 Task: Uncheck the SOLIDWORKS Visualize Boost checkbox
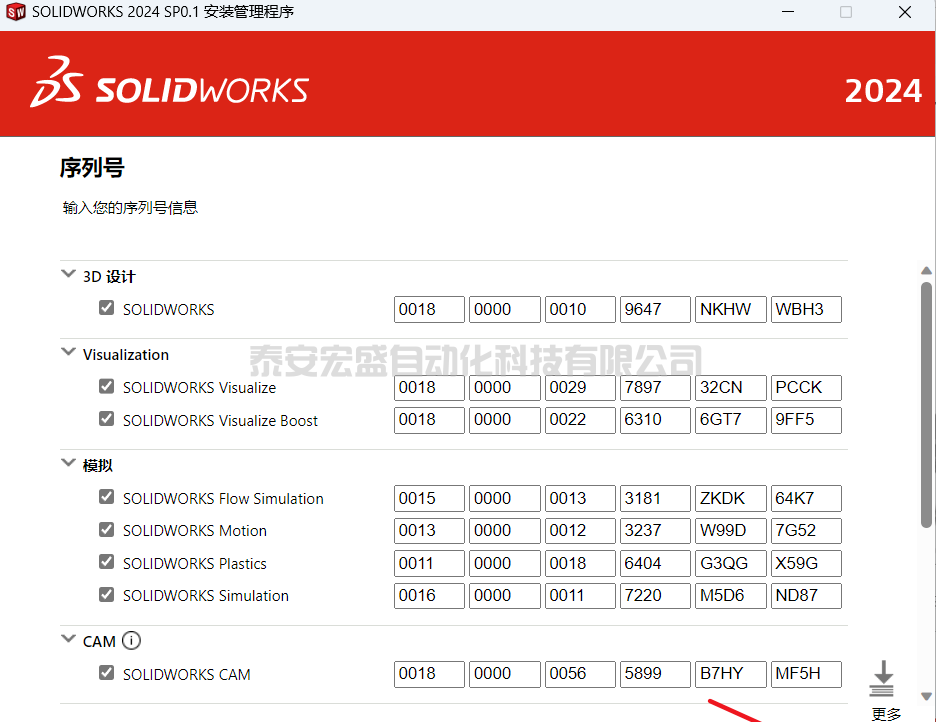107,419
